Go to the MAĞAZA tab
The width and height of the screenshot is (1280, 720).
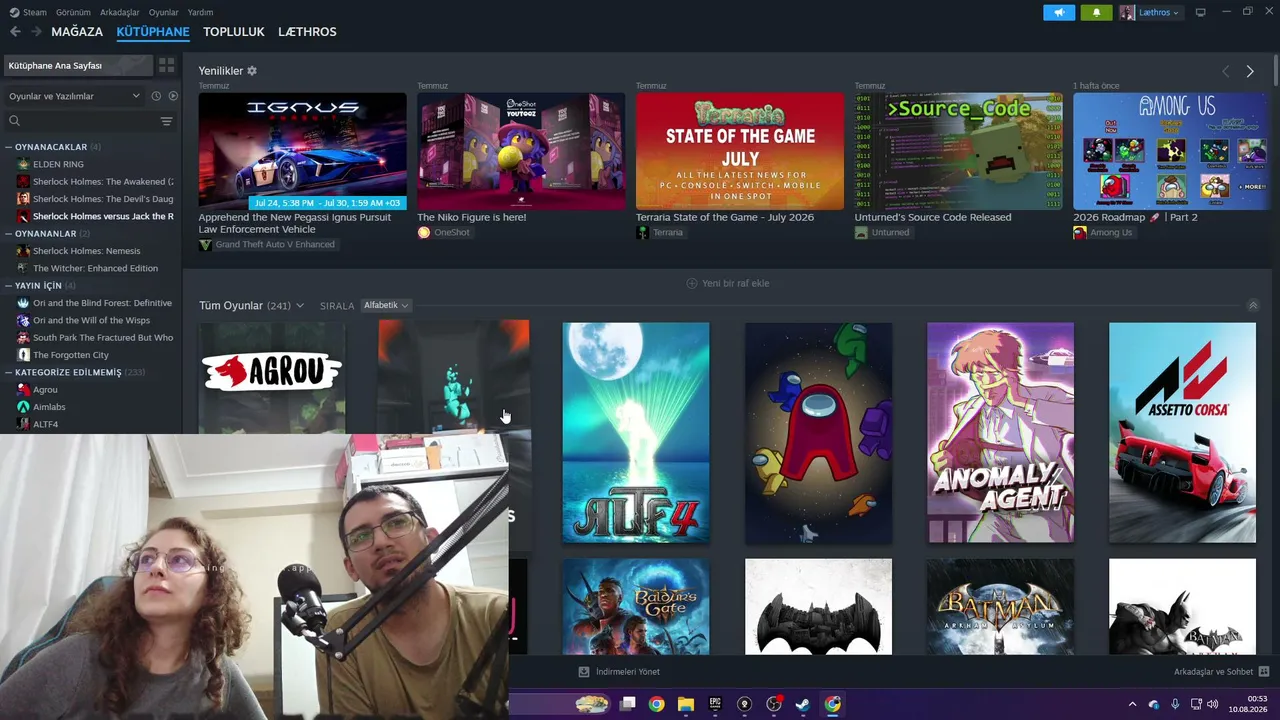pyautogui.click(x=77, y=32)
